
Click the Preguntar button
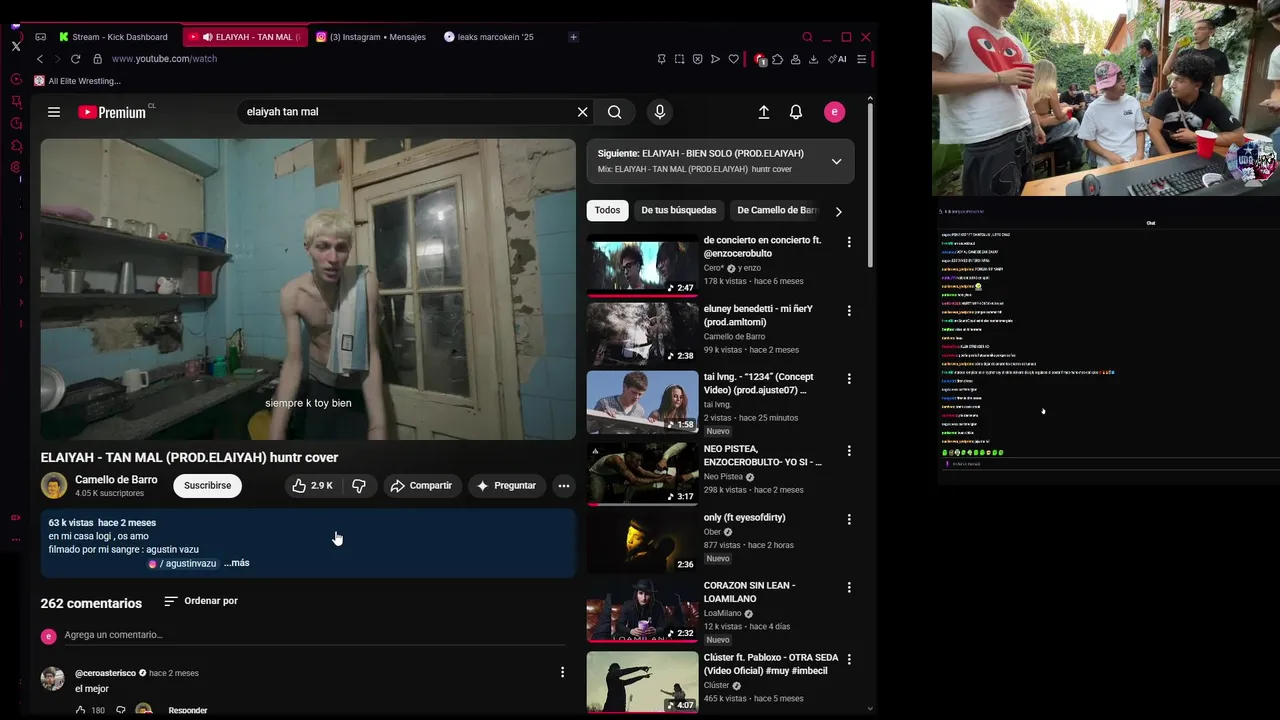[x=506, y=485]
